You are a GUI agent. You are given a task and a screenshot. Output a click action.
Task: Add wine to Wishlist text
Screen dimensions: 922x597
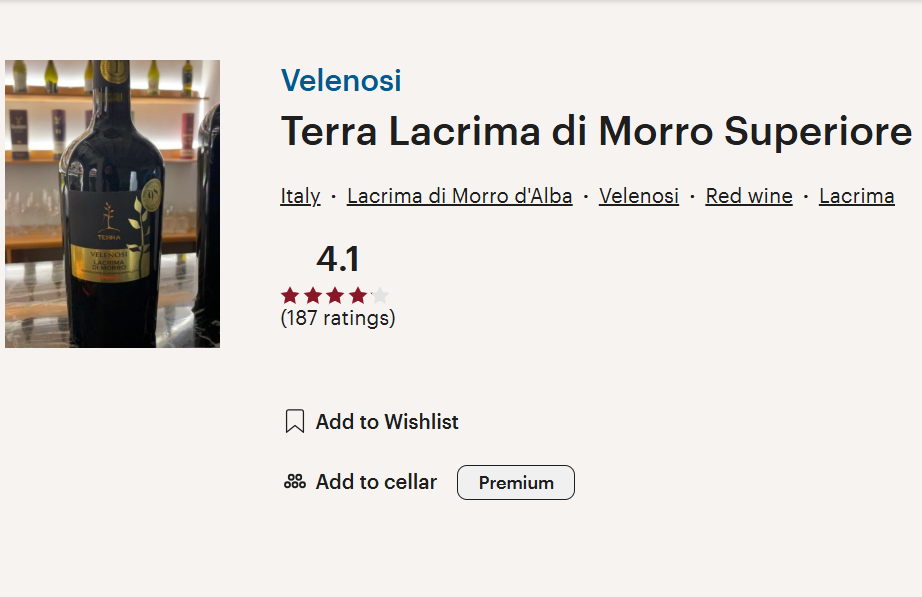pos(387,422)
